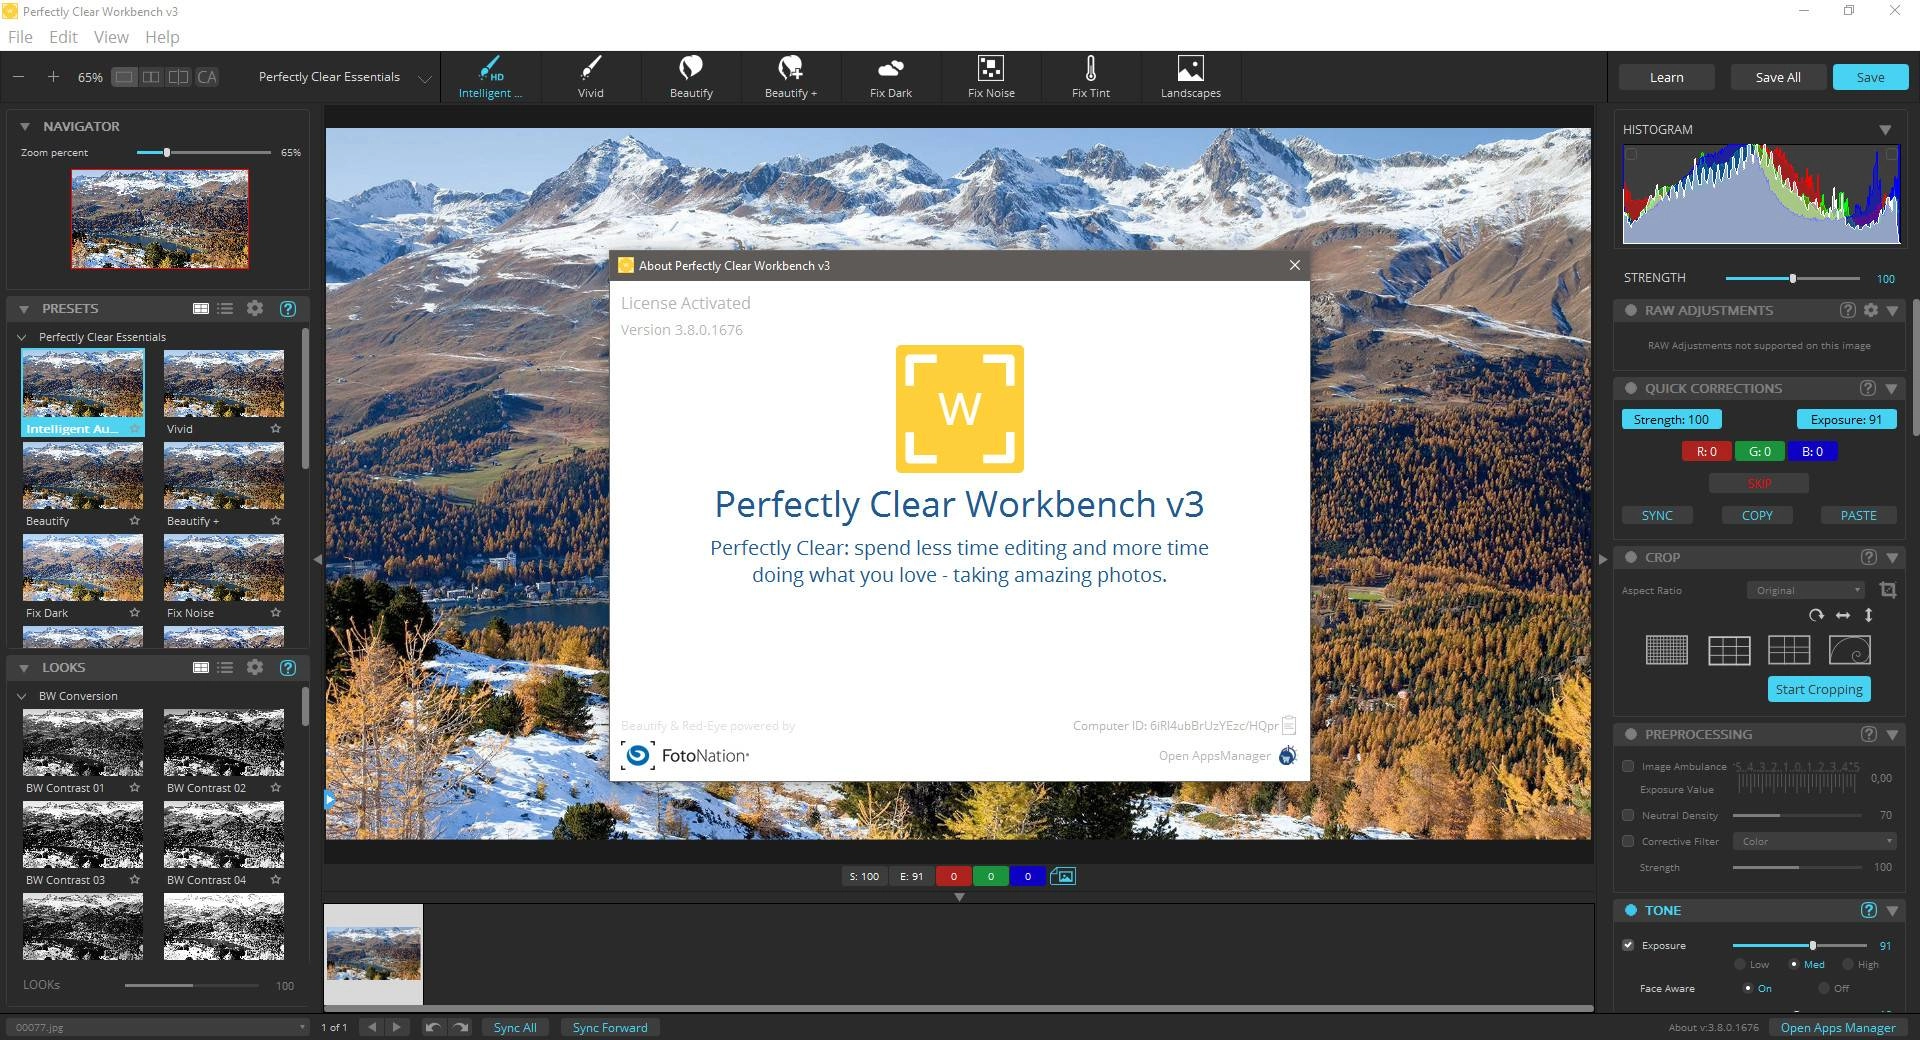Uncheck the Exposure checkbox
This screenshot has height=1040, width=1920.
coord(1628,945)
